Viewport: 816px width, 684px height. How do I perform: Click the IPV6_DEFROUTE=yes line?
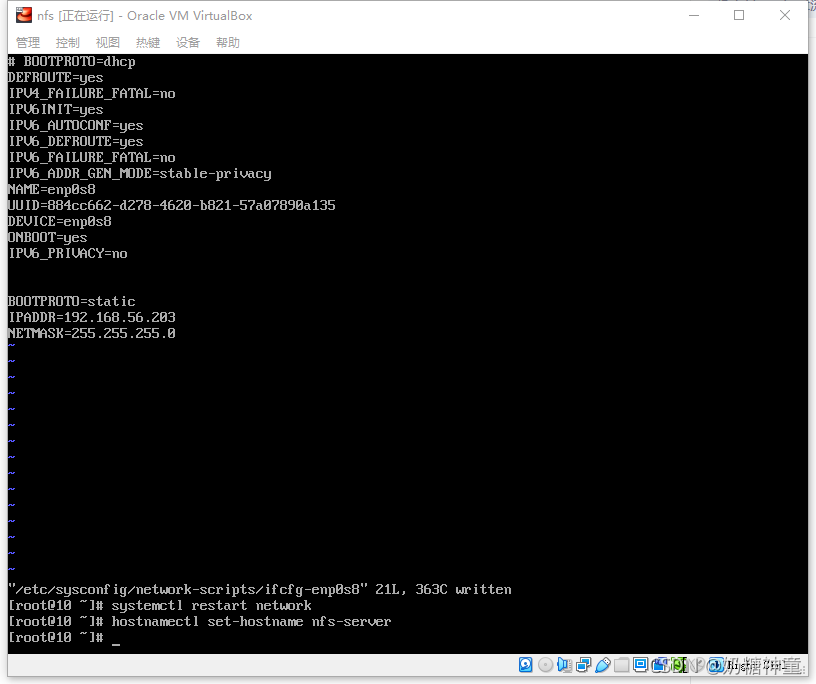76,141
